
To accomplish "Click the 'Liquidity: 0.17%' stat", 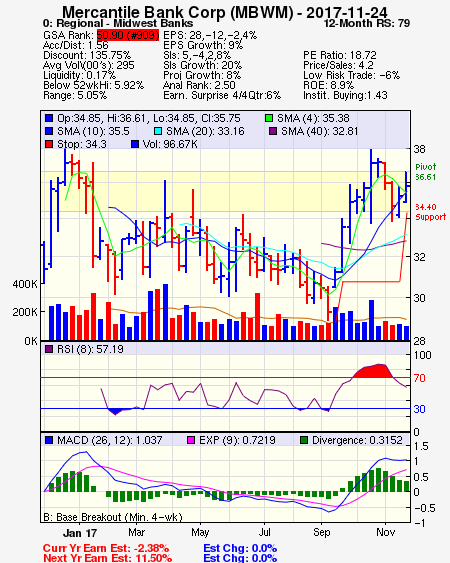I will (79, 75).
